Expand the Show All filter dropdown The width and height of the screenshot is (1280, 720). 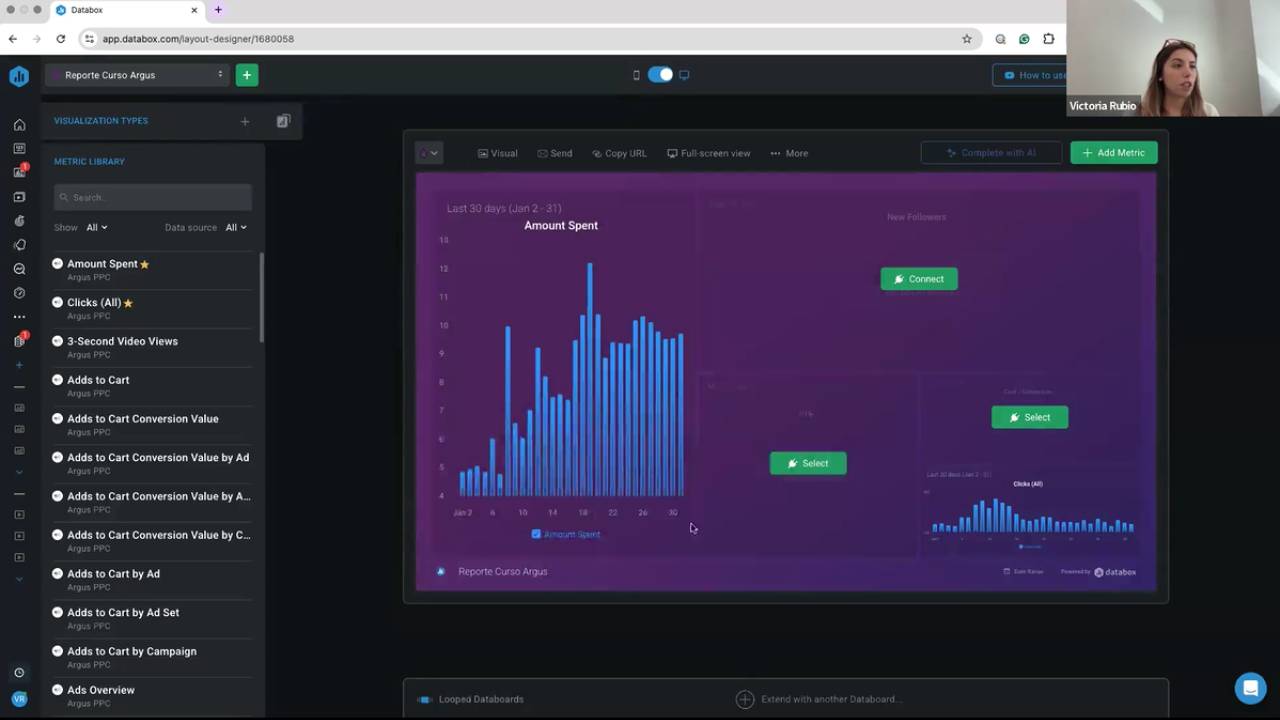[x=97, y=227]
